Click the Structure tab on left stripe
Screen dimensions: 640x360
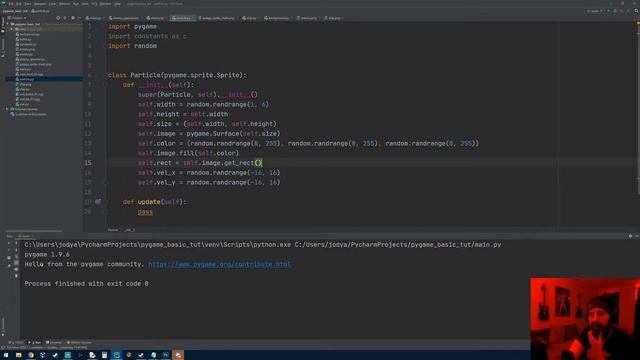3,48
